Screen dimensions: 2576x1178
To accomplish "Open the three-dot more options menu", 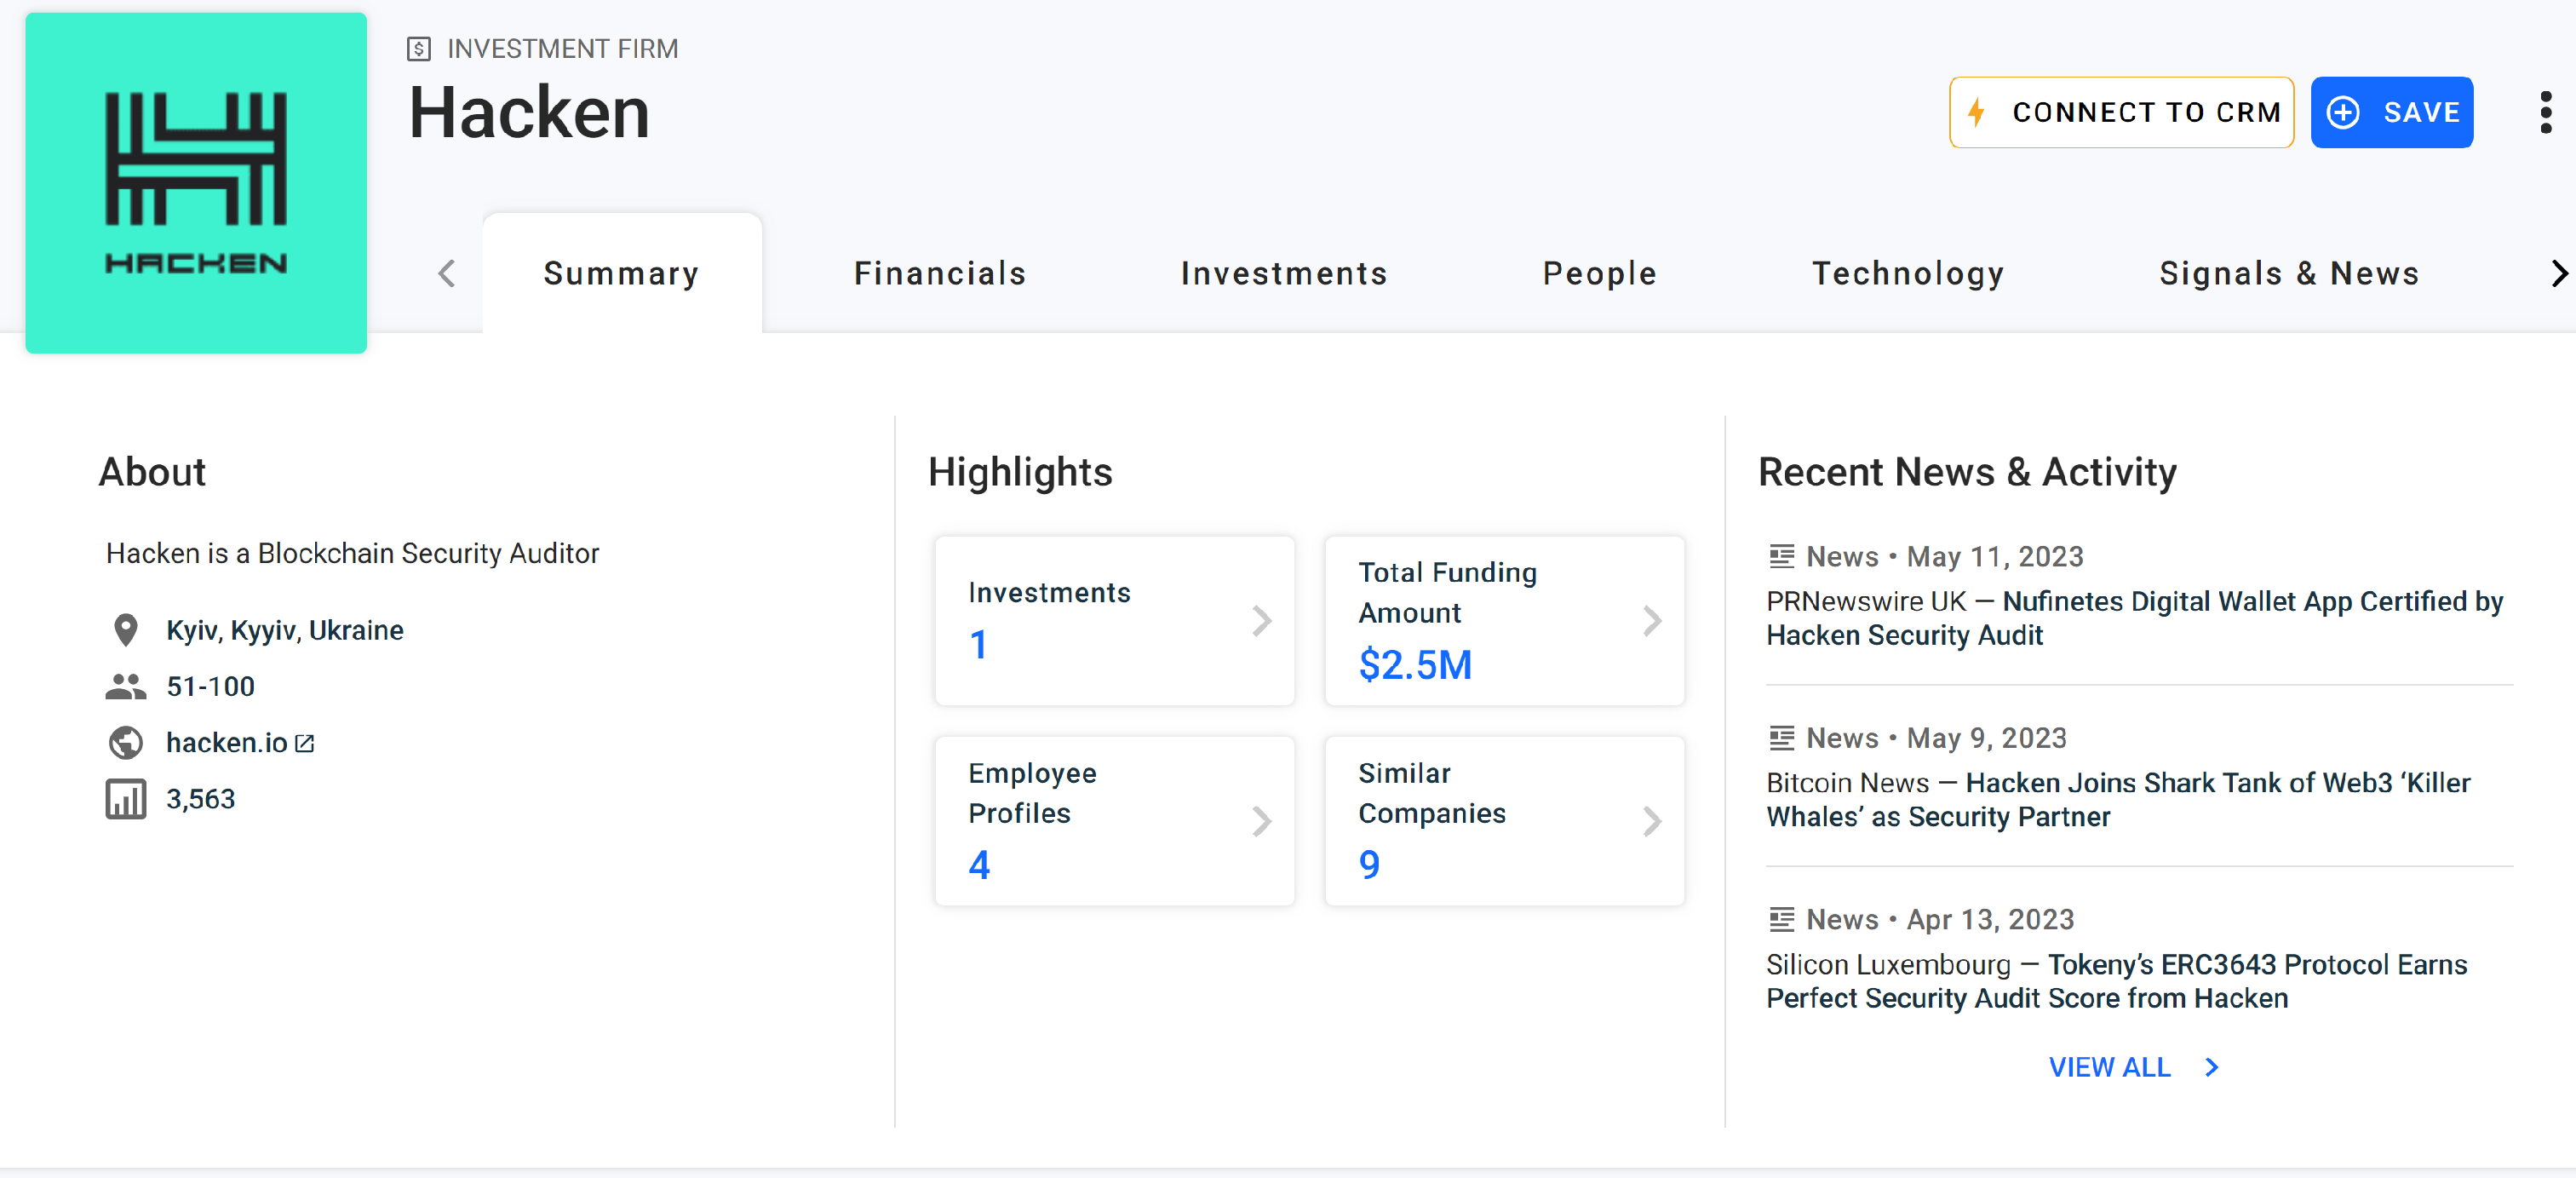I will point(2545,112).
